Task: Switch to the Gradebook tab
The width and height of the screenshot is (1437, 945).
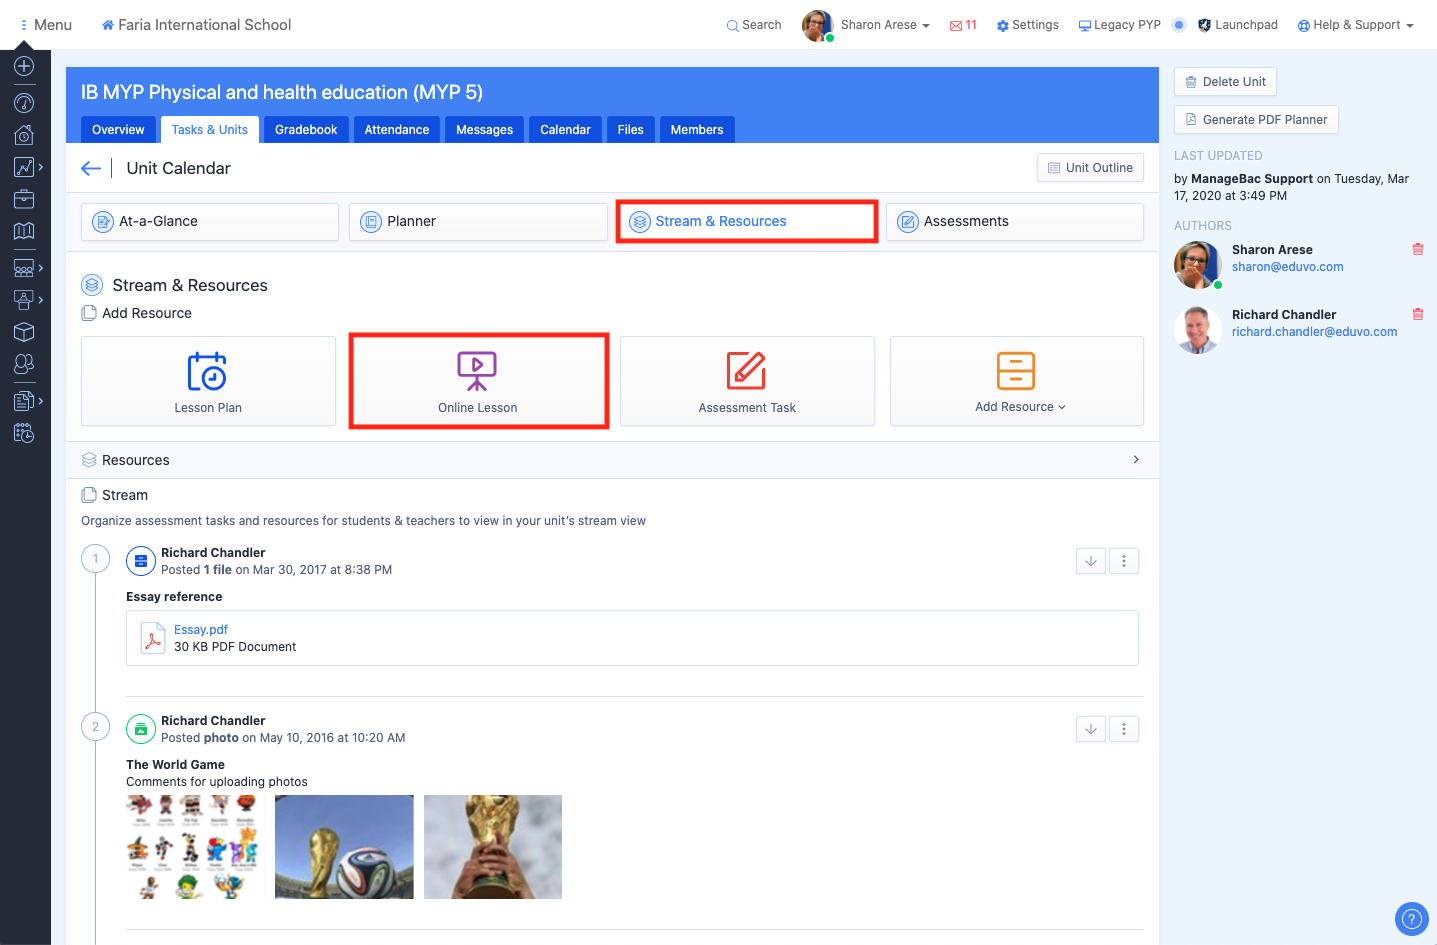Action: coord(306,130)
